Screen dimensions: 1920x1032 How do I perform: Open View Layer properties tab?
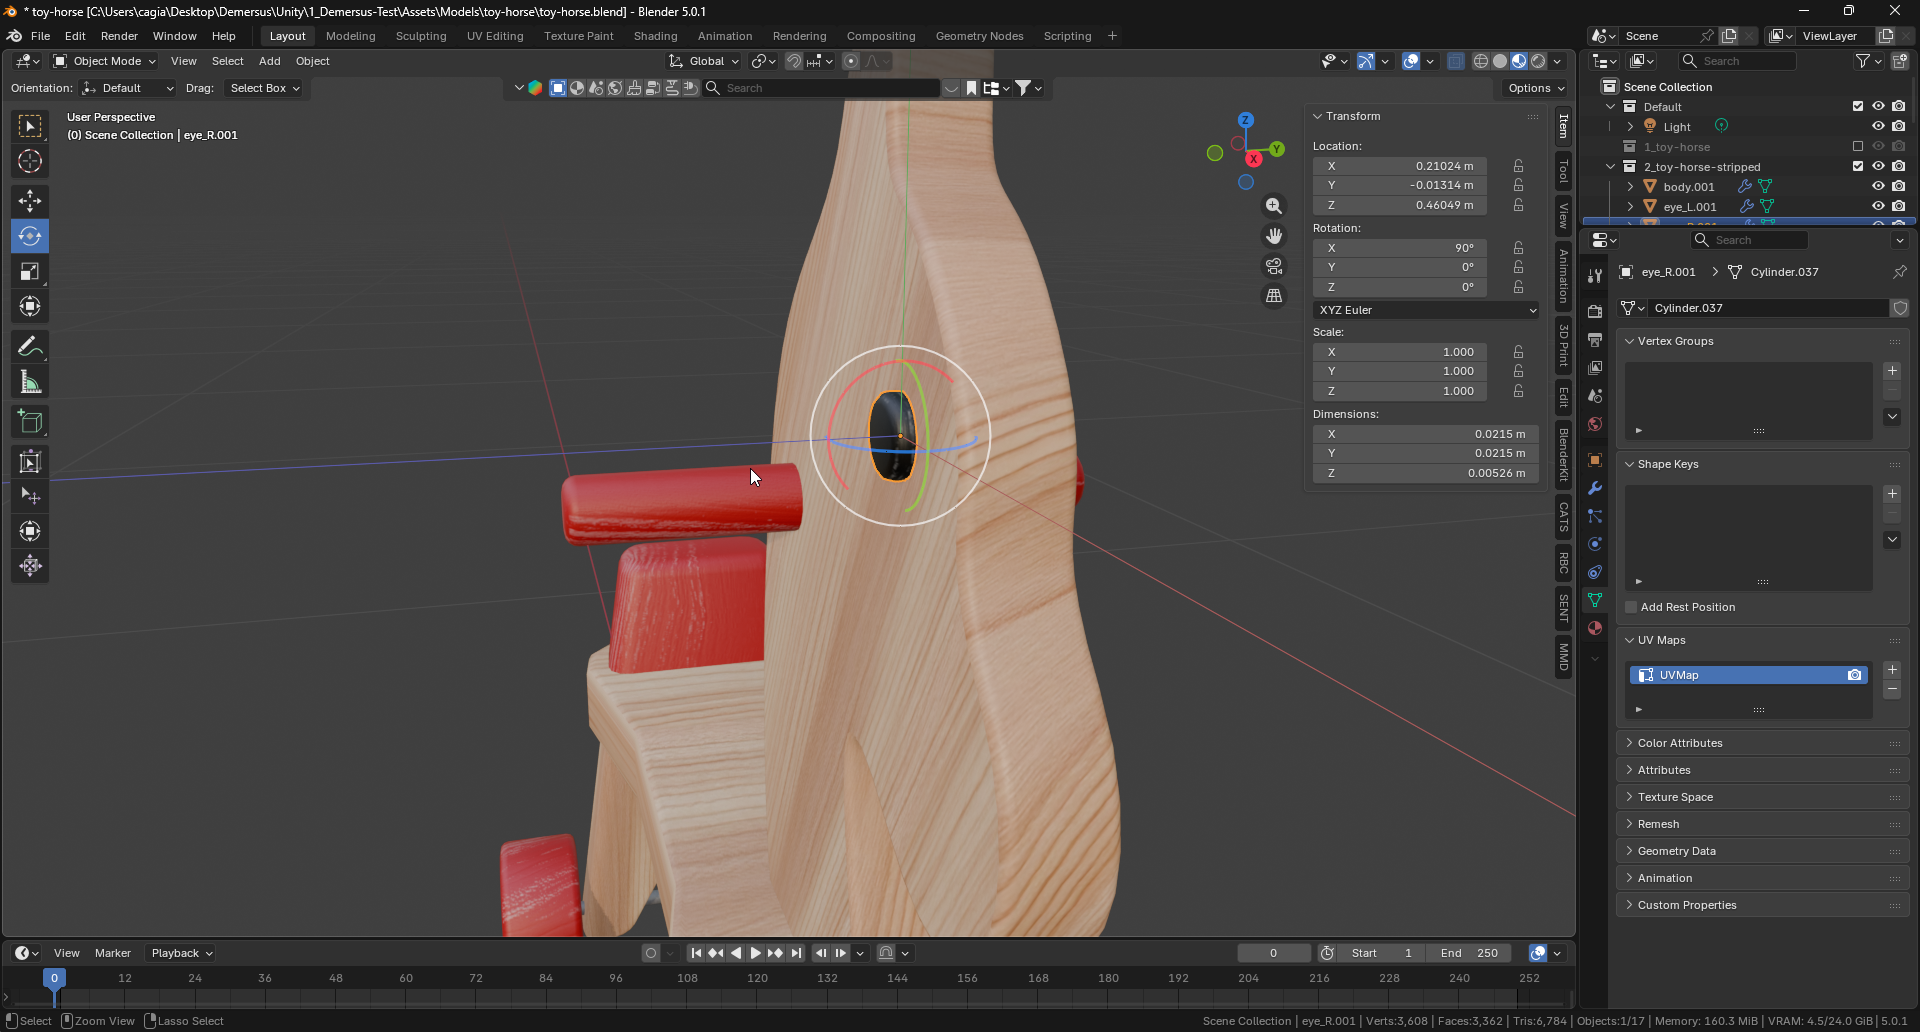1595,368
